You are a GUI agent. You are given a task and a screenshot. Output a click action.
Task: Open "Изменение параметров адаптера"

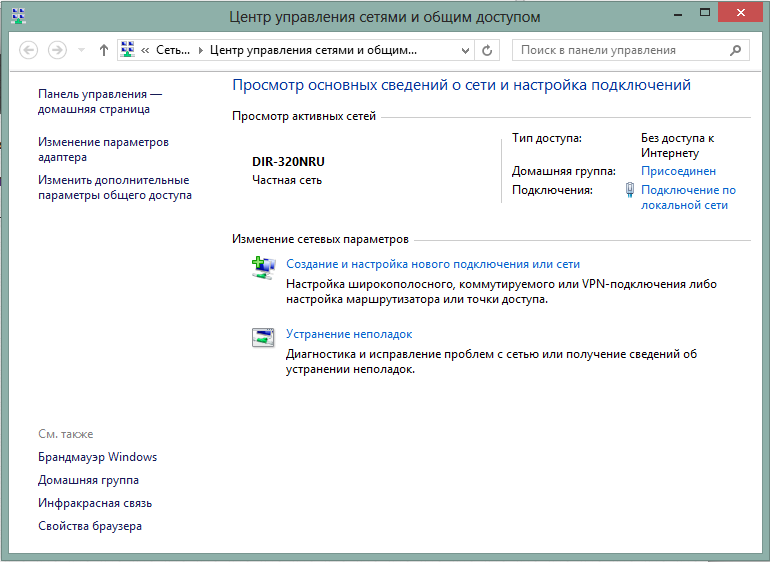click(103, 150)
